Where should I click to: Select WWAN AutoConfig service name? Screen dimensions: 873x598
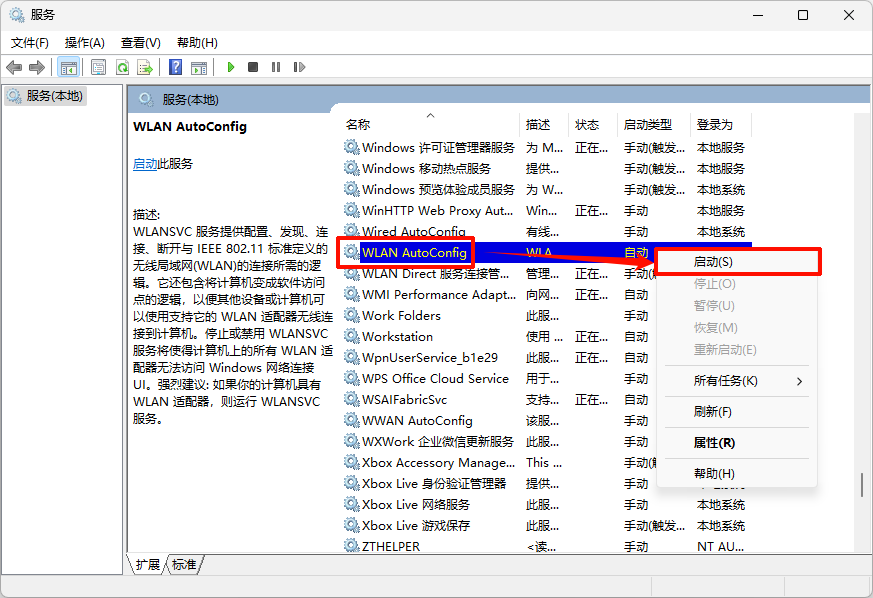coord(418,420)
